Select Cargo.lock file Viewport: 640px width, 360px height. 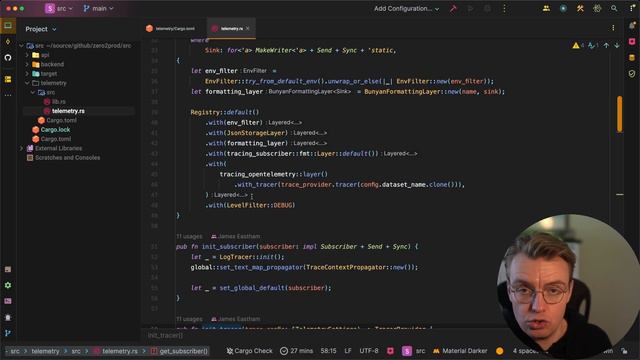click(x=55, y=129)
